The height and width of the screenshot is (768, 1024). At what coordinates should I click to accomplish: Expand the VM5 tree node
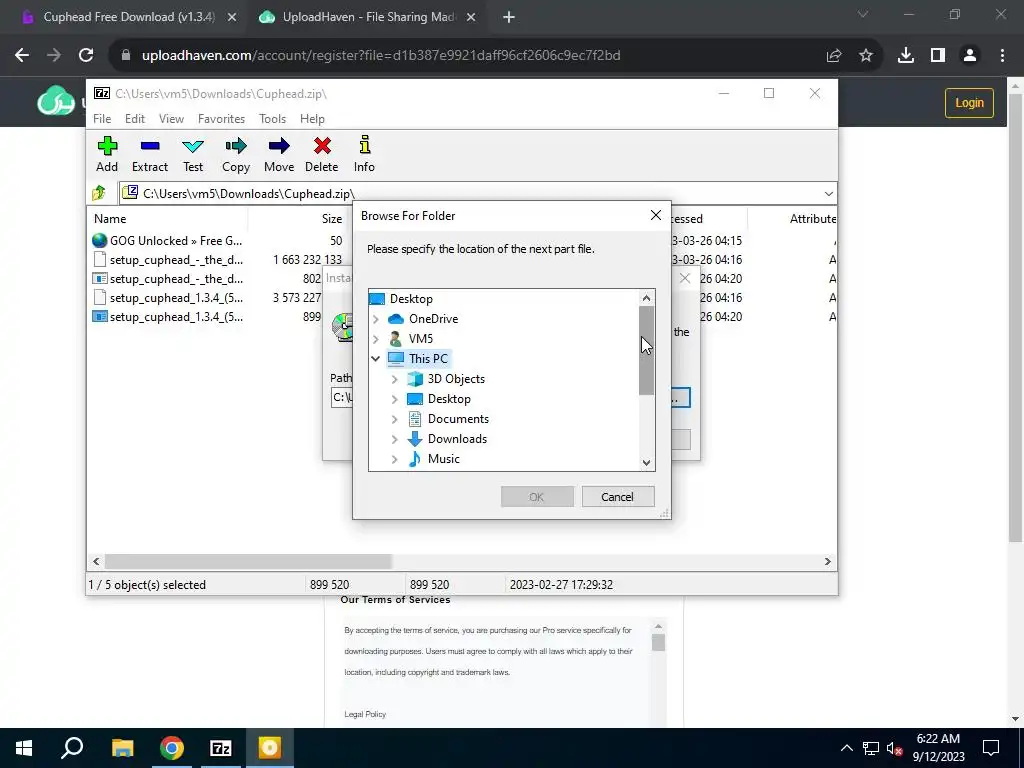(x=376, y=339)
